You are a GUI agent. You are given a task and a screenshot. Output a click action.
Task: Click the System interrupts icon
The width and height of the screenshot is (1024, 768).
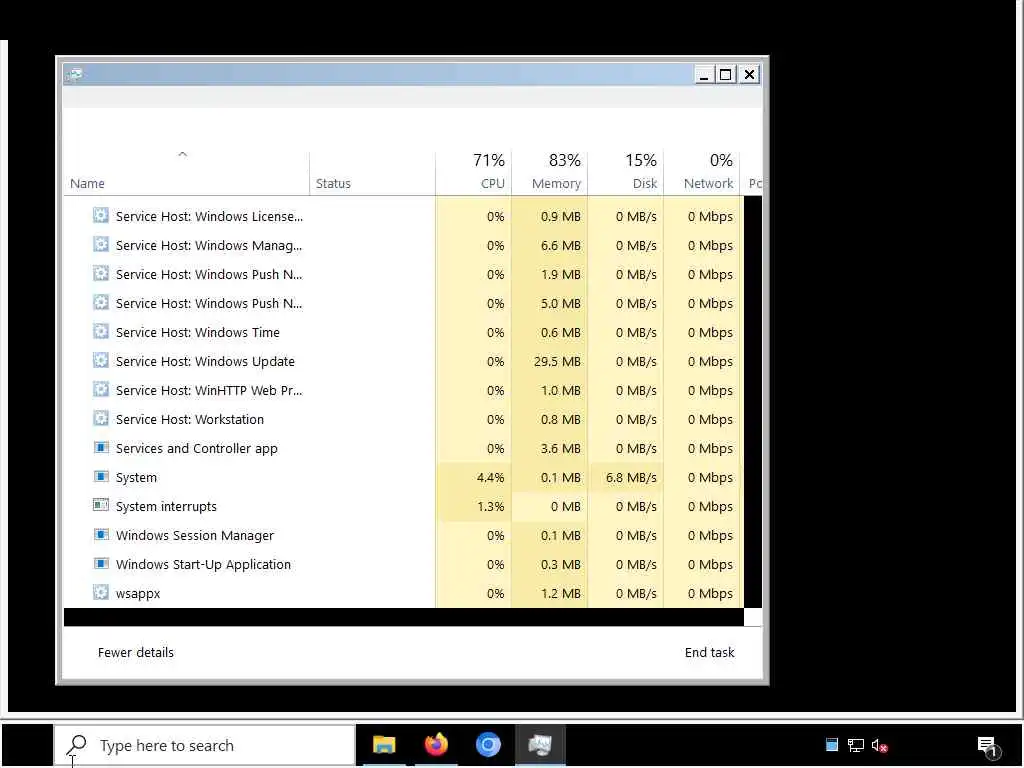pos(101,505)
